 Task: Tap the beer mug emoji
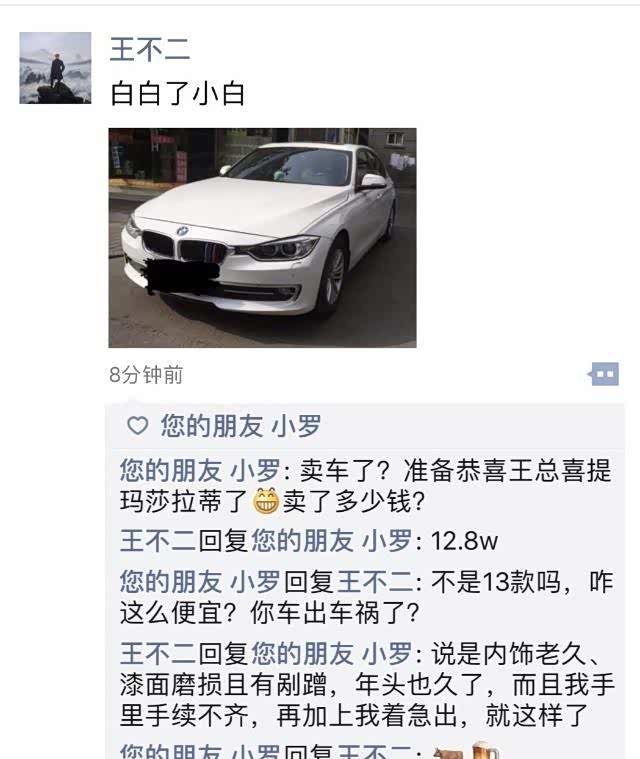[x=485, y=750]
